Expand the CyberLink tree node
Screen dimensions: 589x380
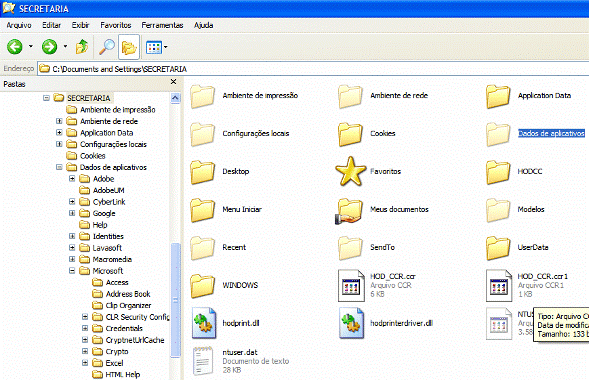coord(72,202)
